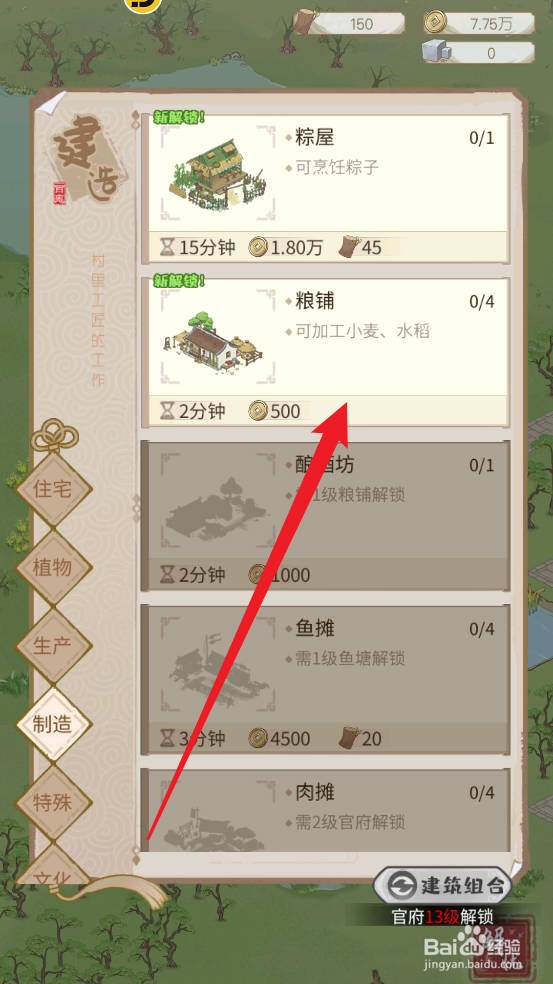Switch to the 生产 category tab

(53, 646)
